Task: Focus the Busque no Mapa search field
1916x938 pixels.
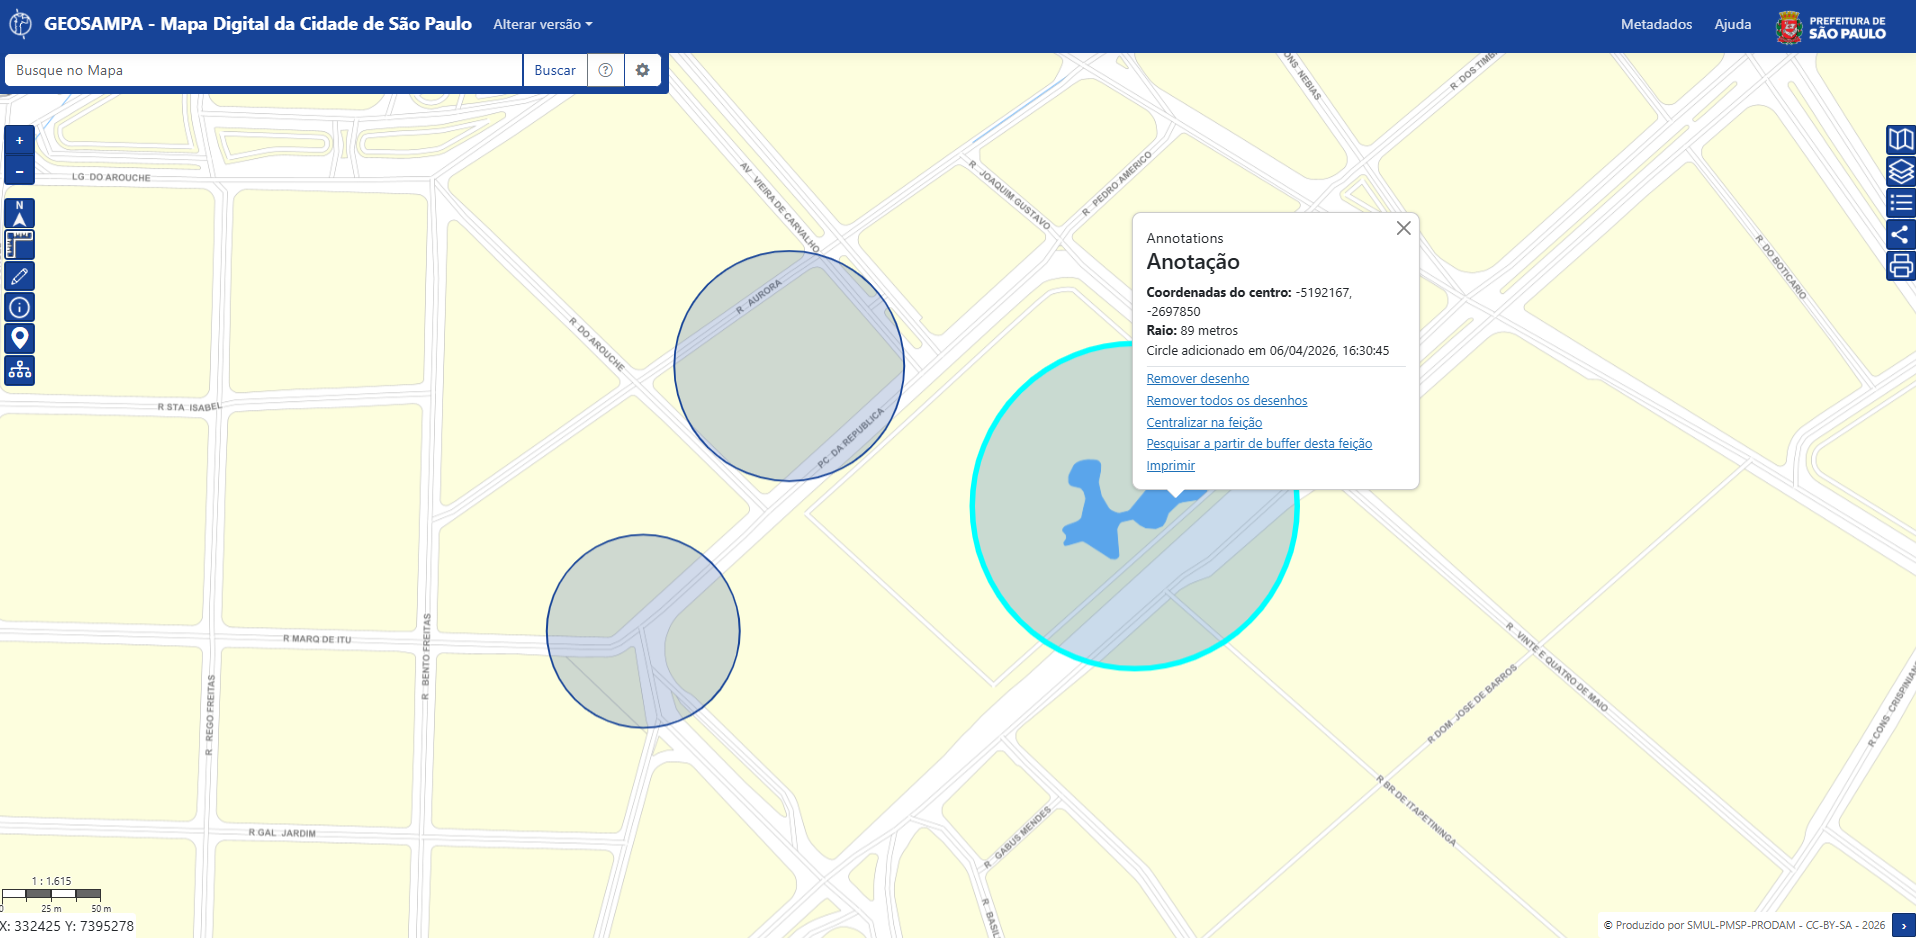Action: click(264, 70)
